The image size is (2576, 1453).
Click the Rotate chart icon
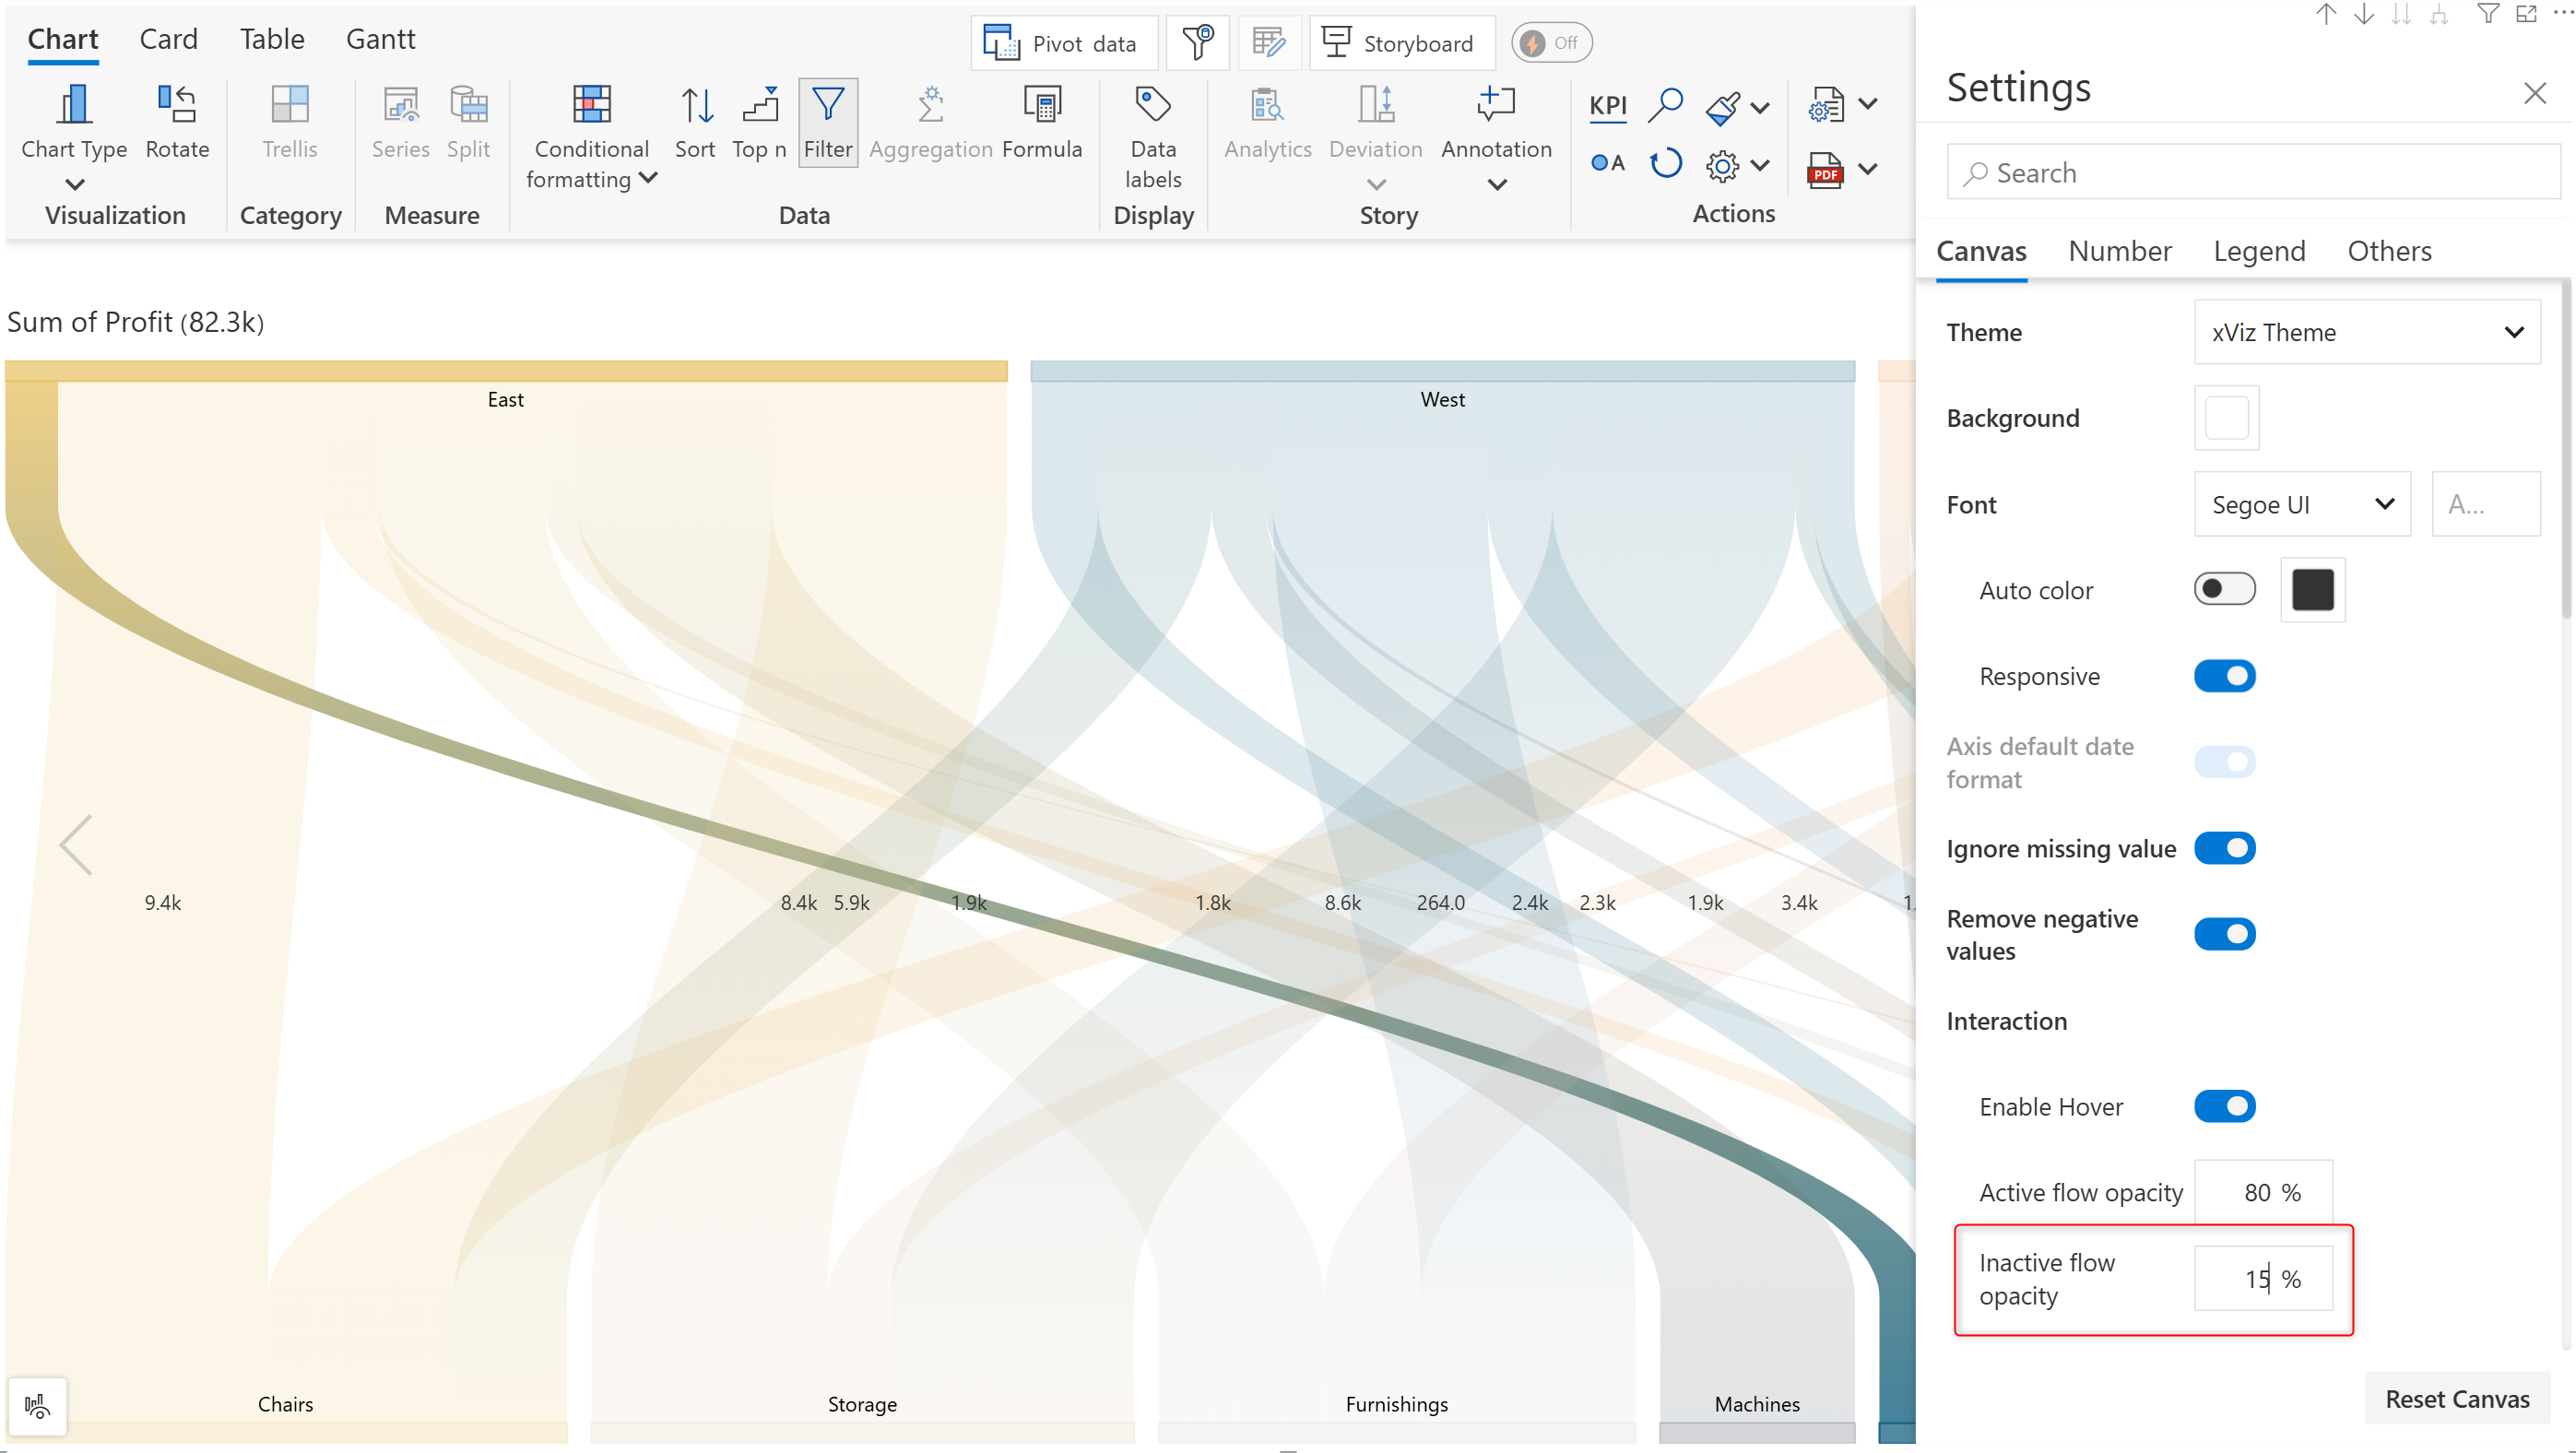click(177, 105)
